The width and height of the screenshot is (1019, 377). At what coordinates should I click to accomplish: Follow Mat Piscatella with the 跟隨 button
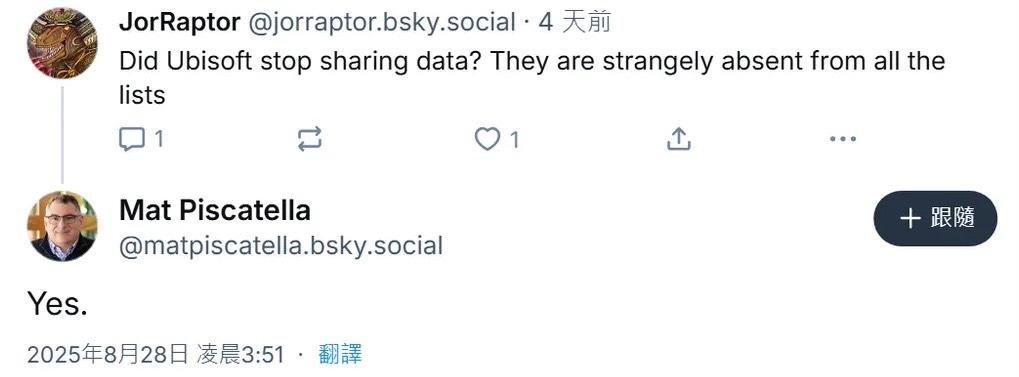click(935, 218)
